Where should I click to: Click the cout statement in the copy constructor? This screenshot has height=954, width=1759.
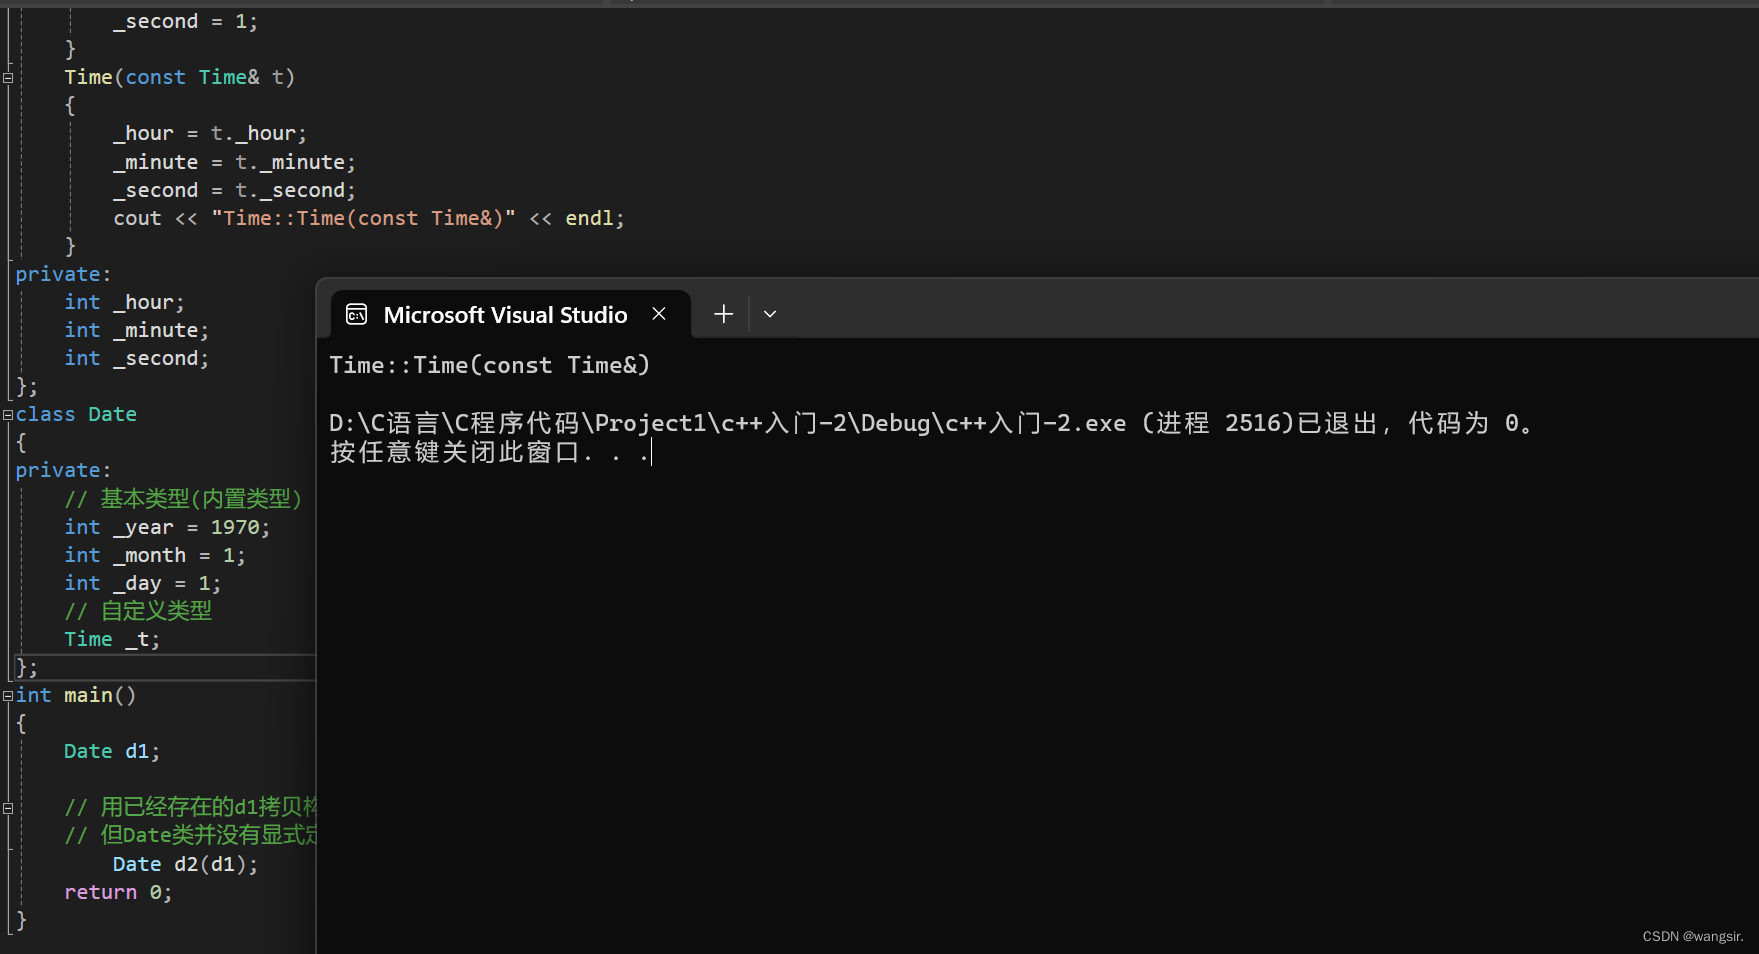point(368,218)
